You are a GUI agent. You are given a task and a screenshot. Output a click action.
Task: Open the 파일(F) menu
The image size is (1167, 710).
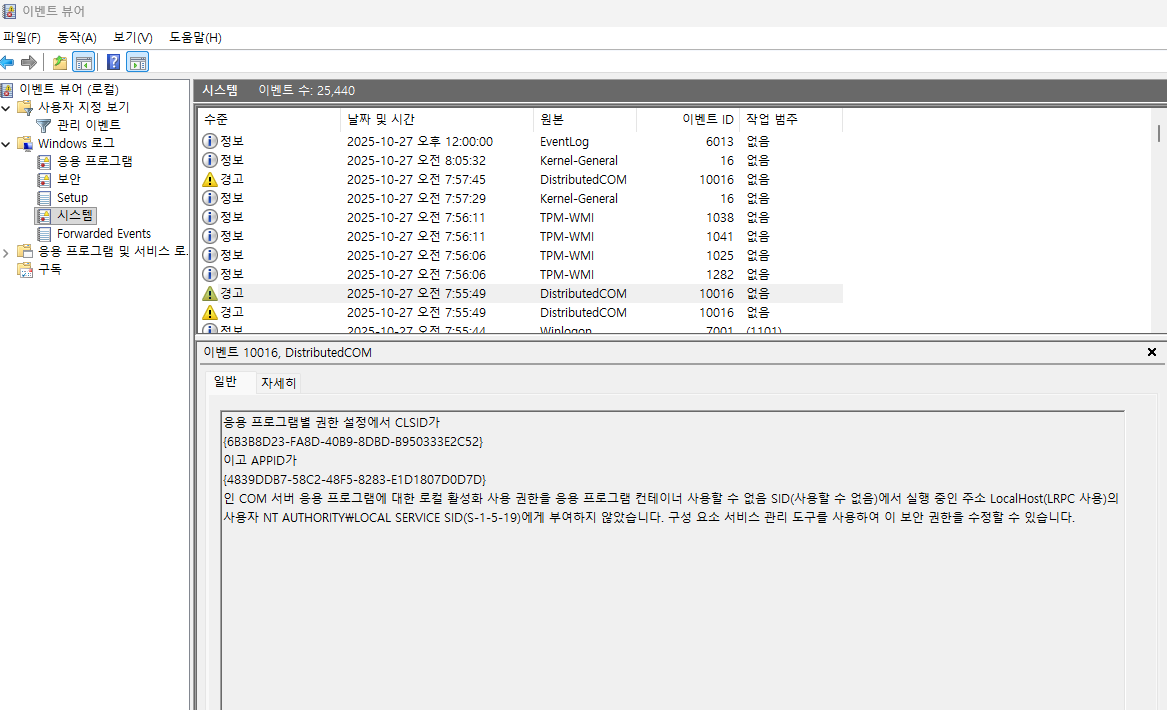22,37
